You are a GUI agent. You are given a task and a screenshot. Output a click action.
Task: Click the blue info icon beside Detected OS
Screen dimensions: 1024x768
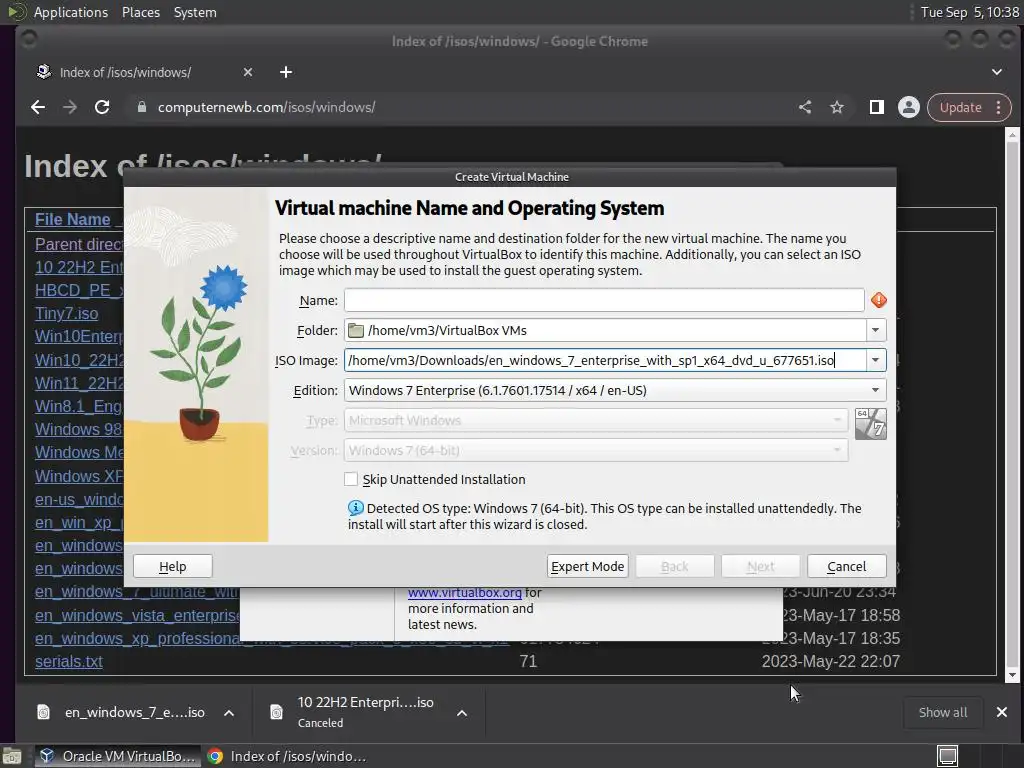(x=355, y=508)
